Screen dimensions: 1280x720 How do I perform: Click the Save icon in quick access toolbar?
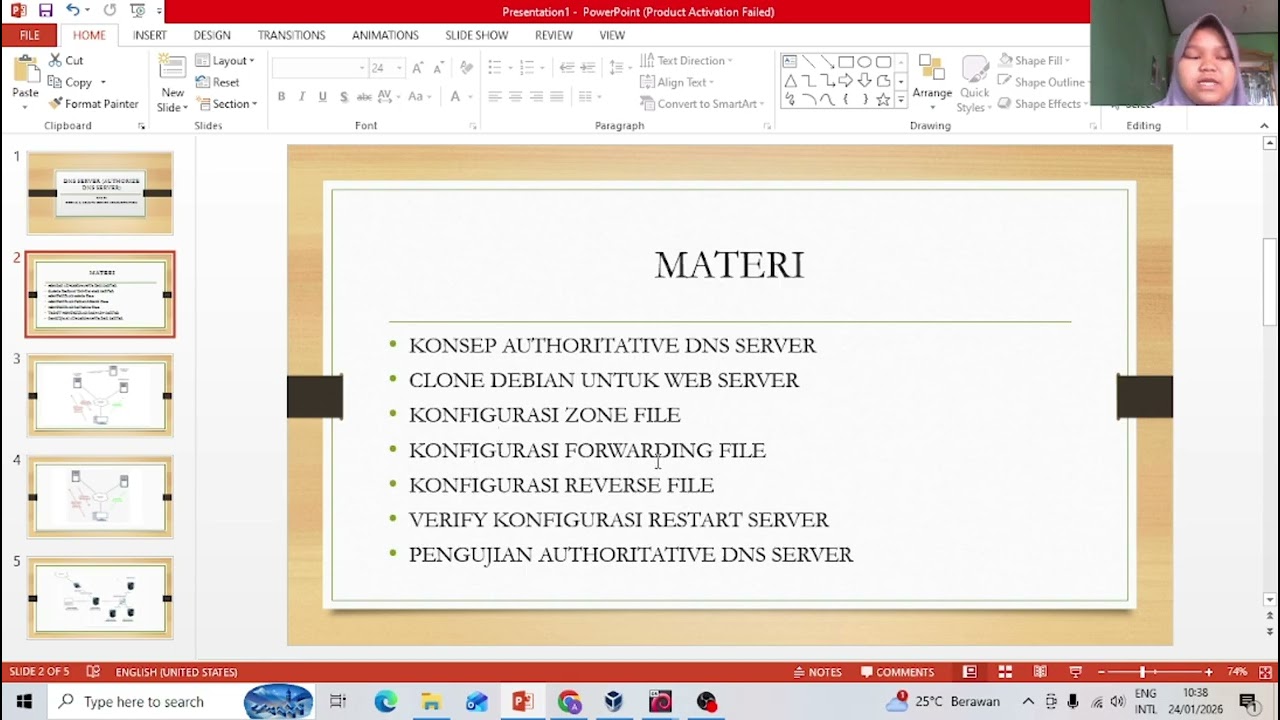(45, 10)
